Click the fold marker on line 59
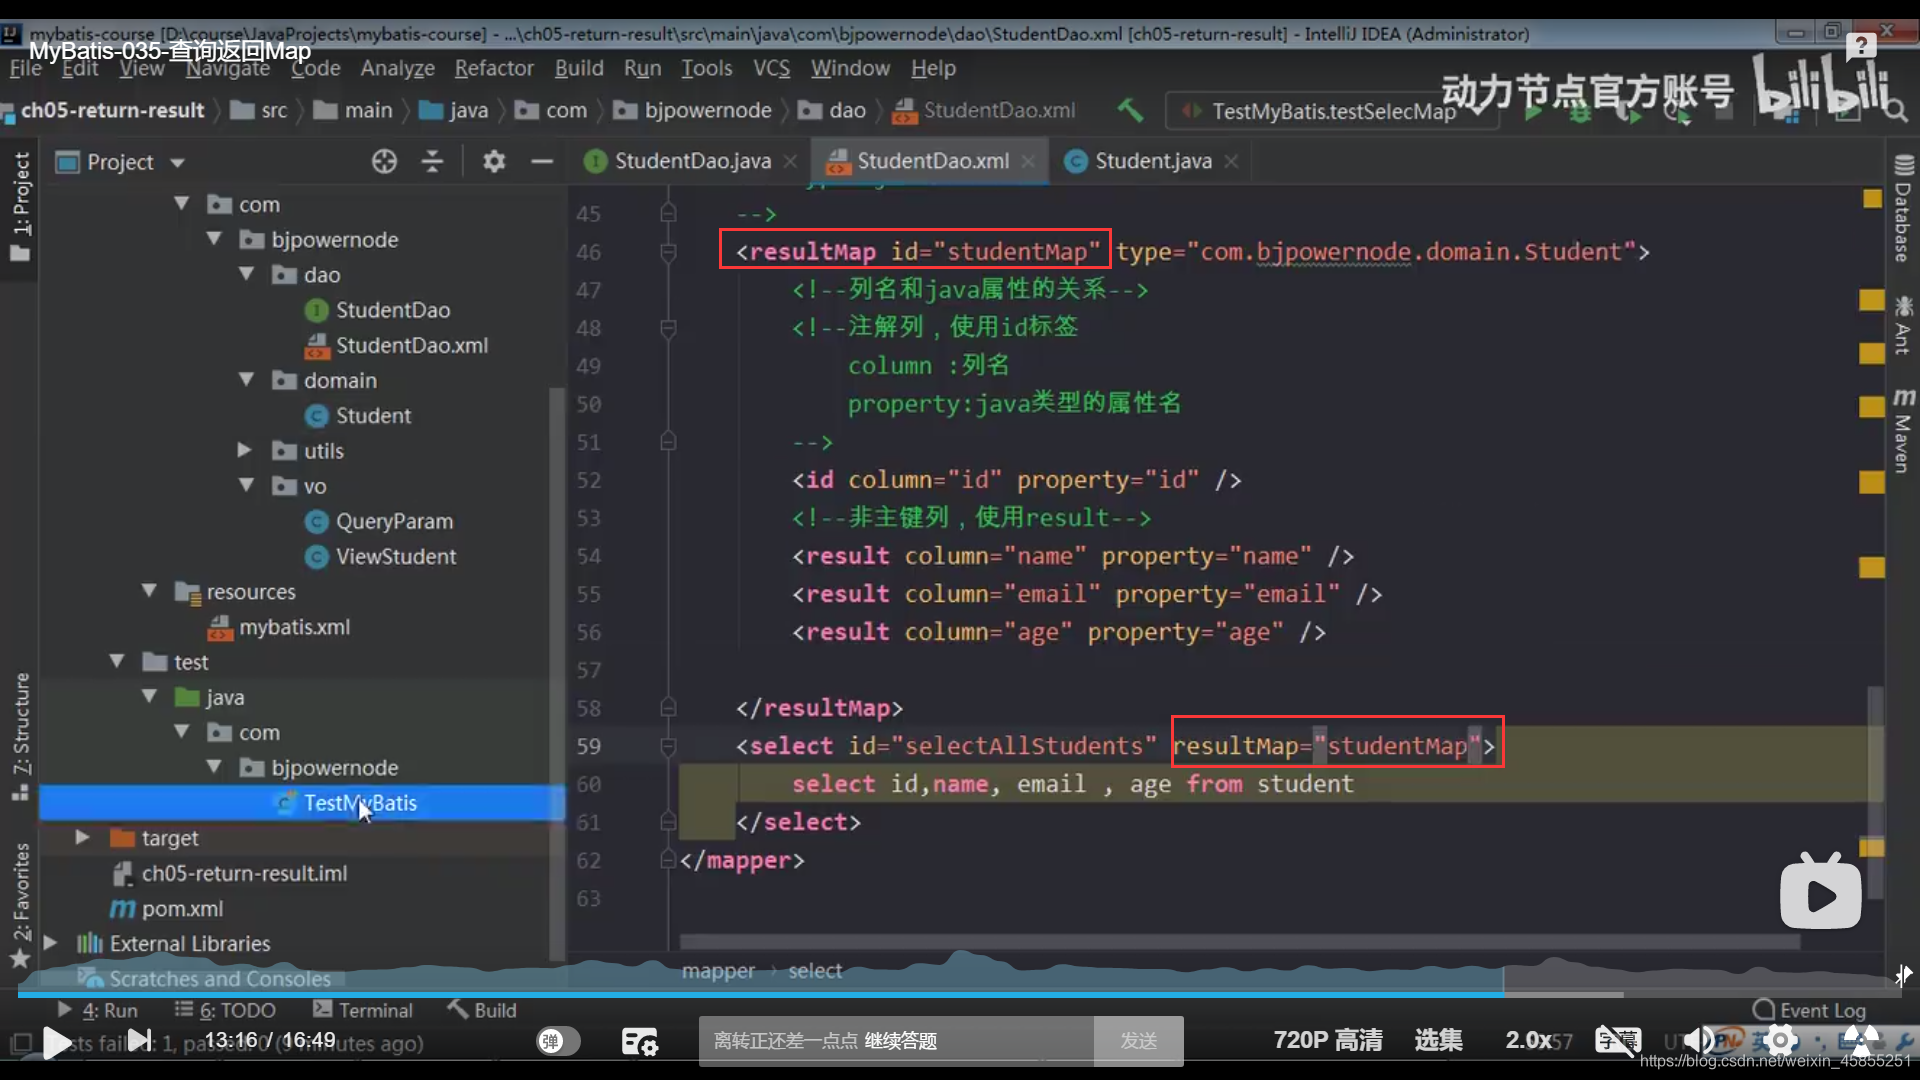This screenshot has height=1080, width=1920. pos(668,746)
